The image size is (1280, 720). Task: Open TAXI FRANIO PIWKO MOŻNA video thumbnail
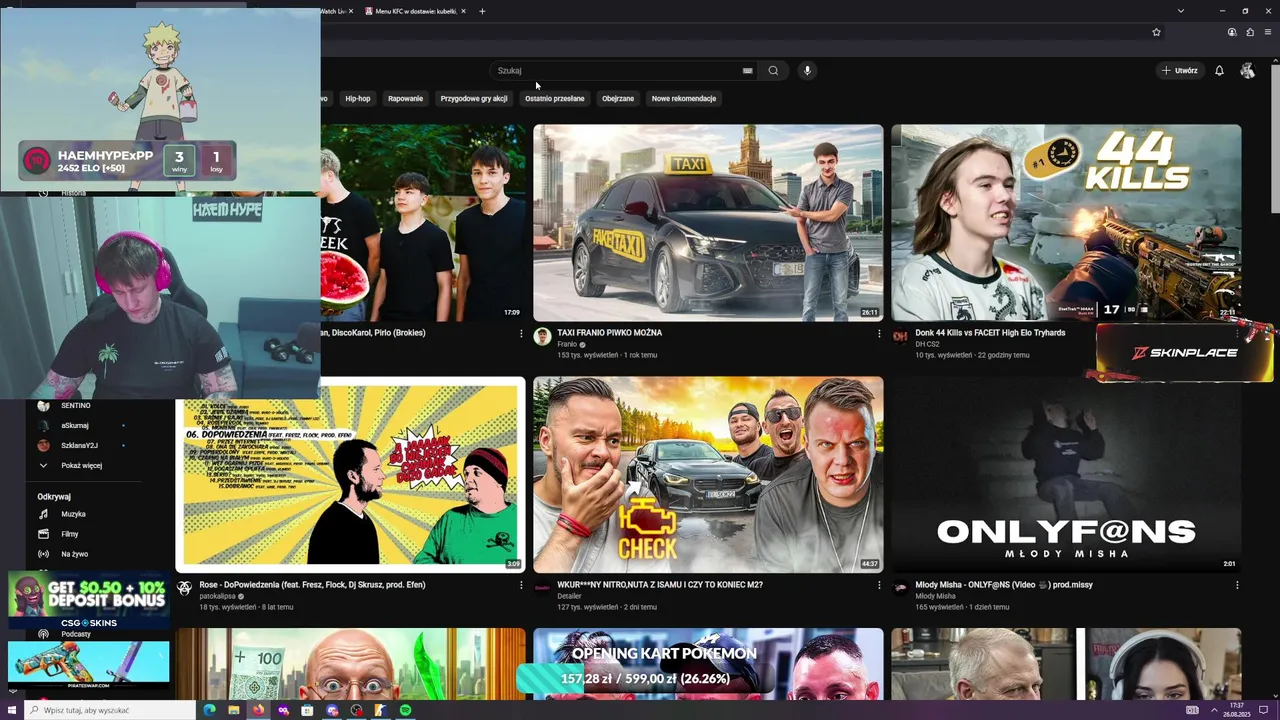(708, 222)
